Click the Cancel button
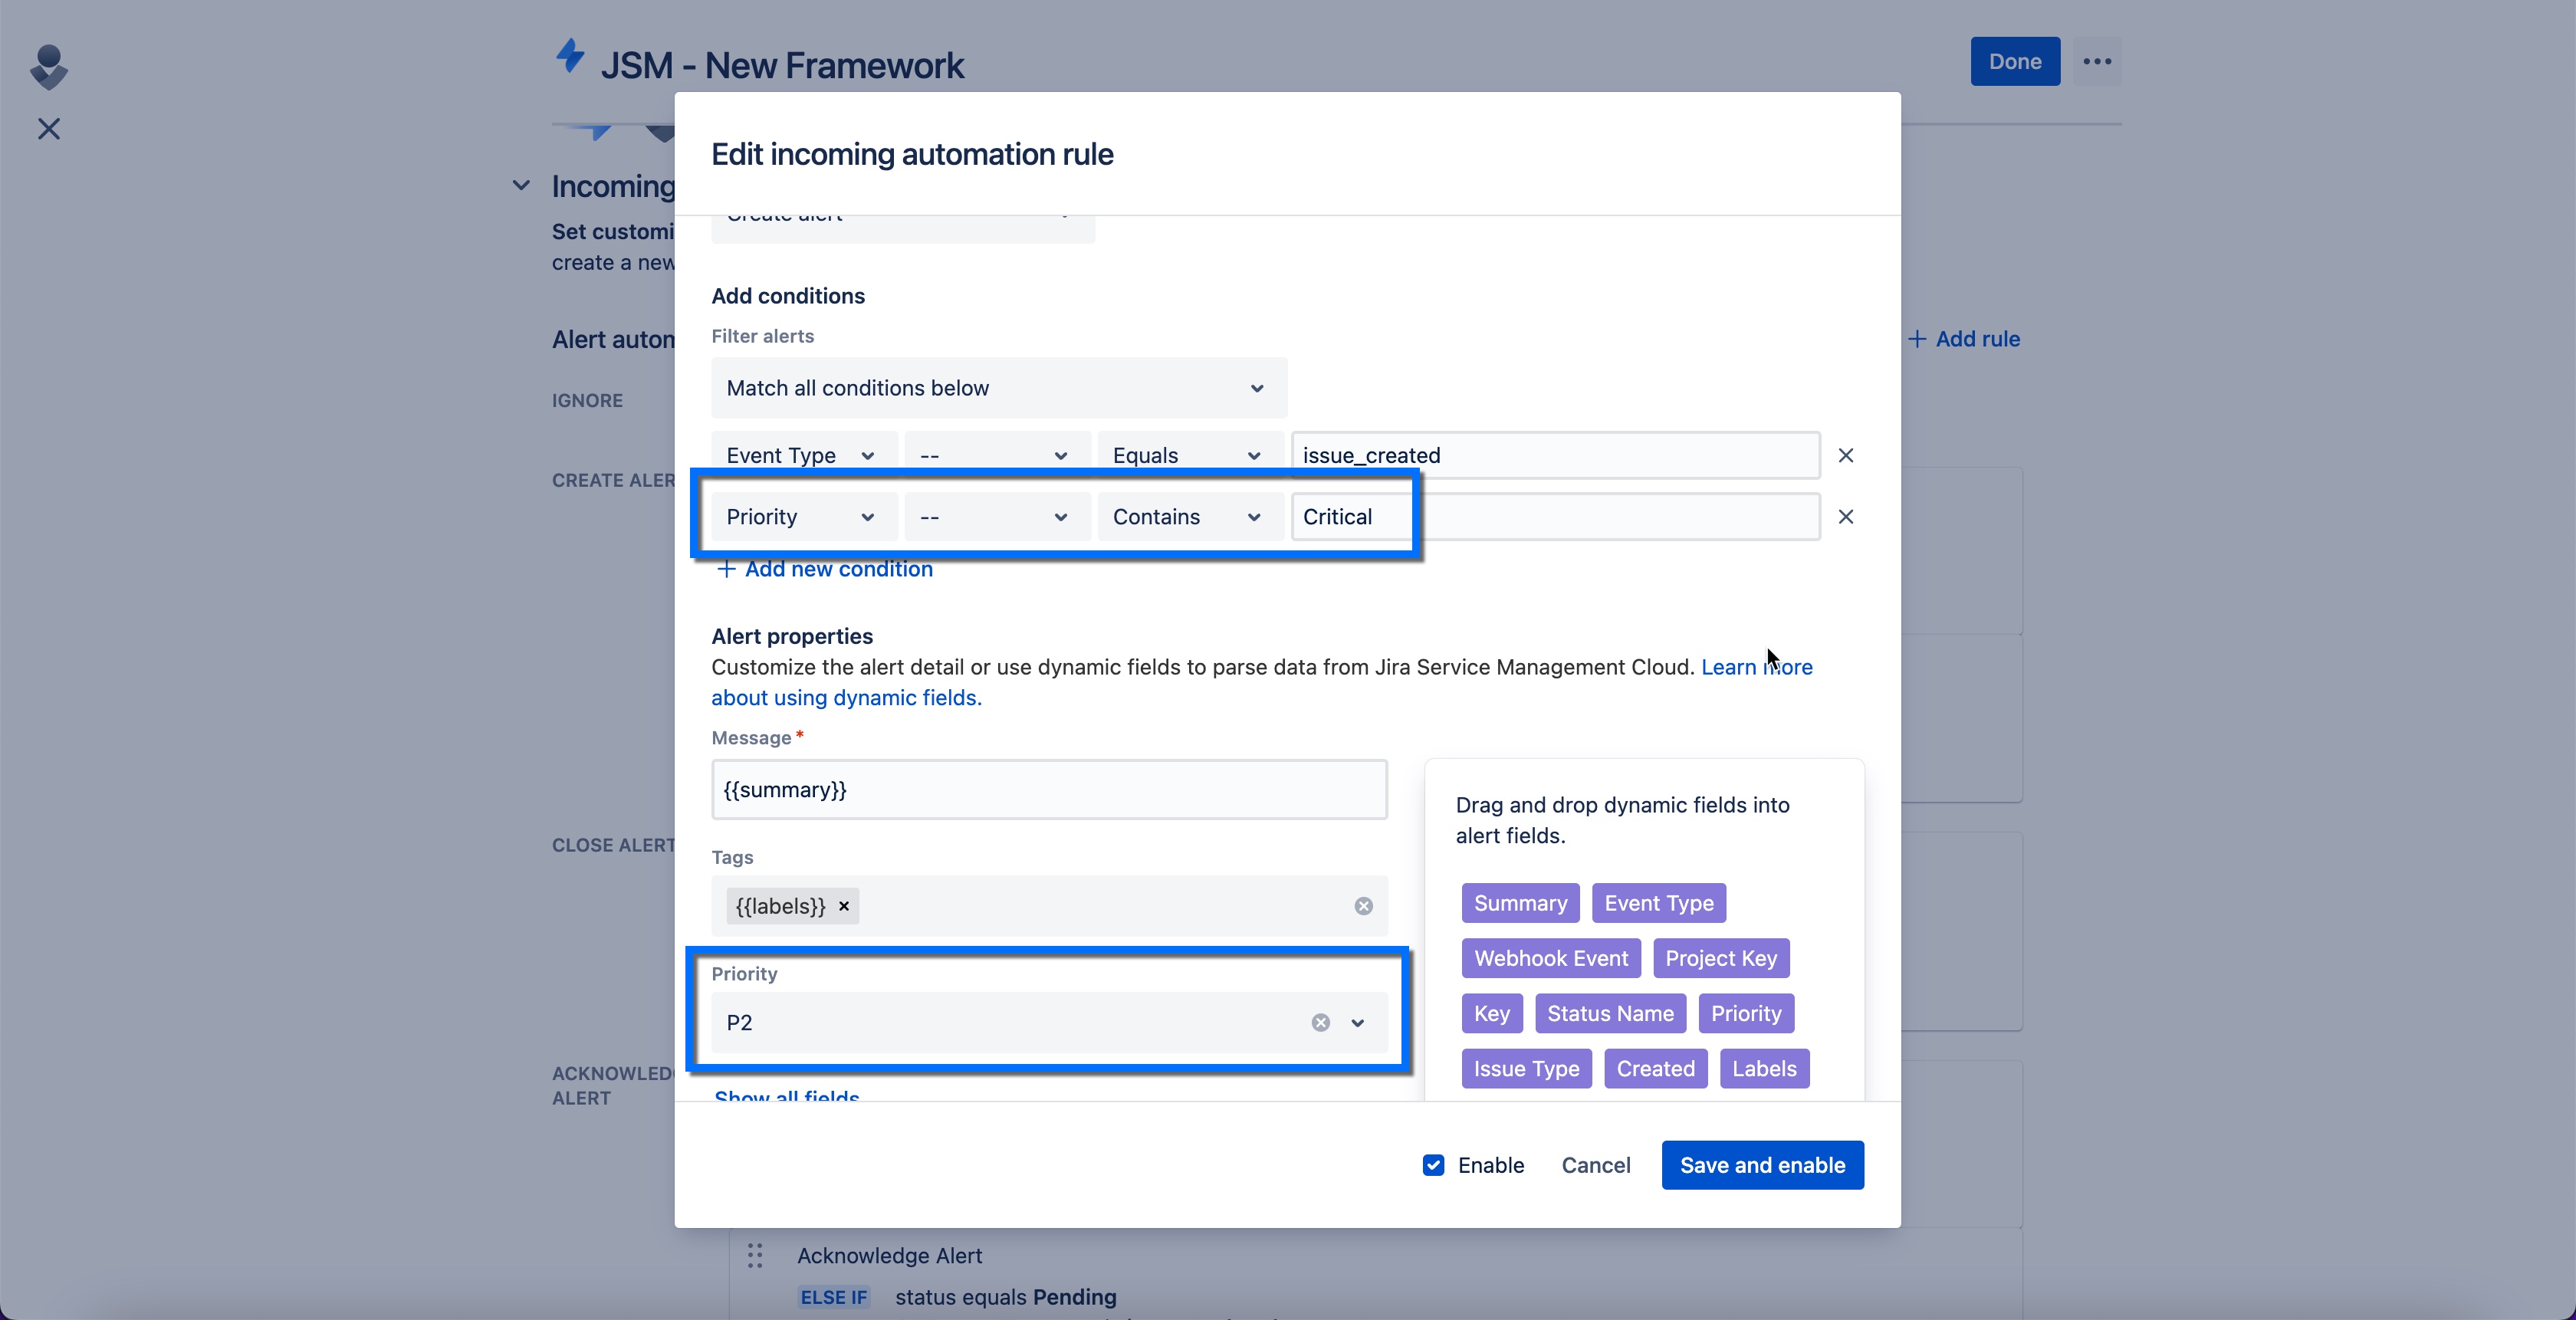 tap(1596, 1165)
